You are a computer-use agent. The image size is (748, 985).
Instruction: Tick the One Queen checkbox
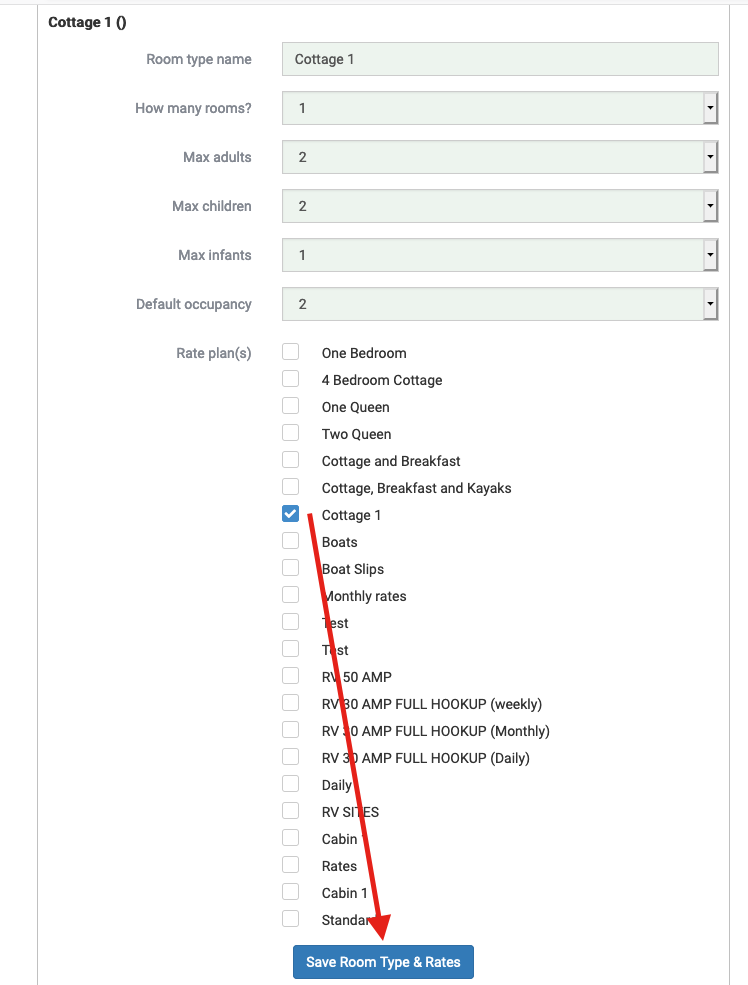click(290, 406)
